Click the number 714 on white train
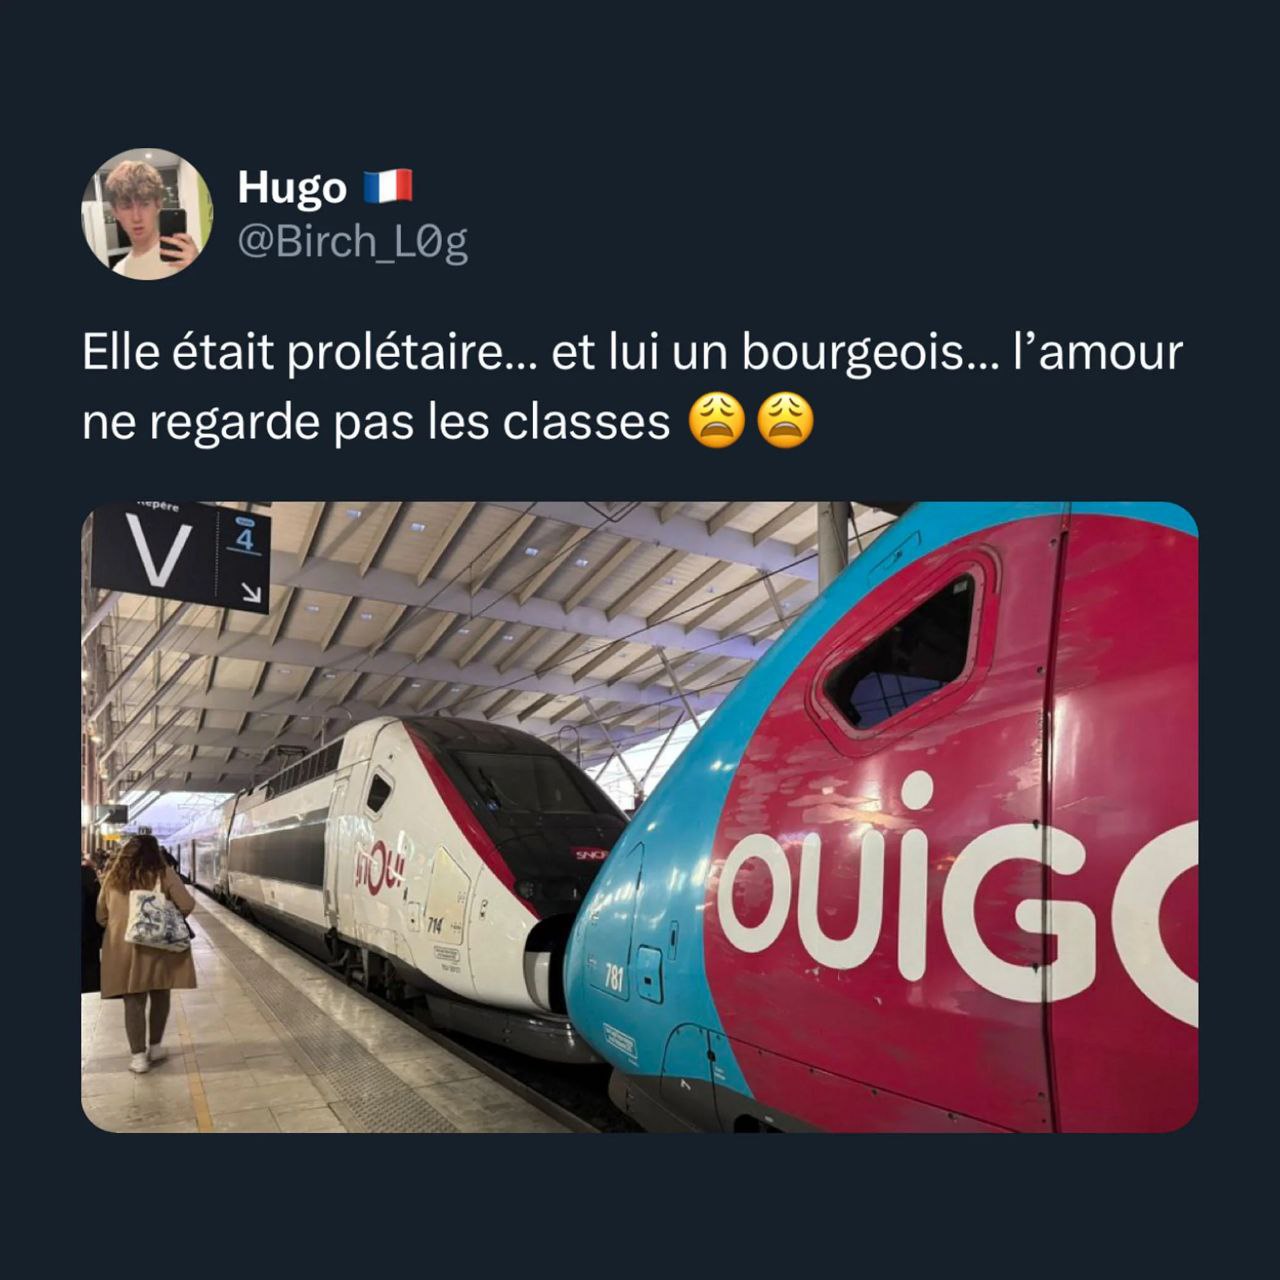1280x1280 pixels. pos(435,927)
